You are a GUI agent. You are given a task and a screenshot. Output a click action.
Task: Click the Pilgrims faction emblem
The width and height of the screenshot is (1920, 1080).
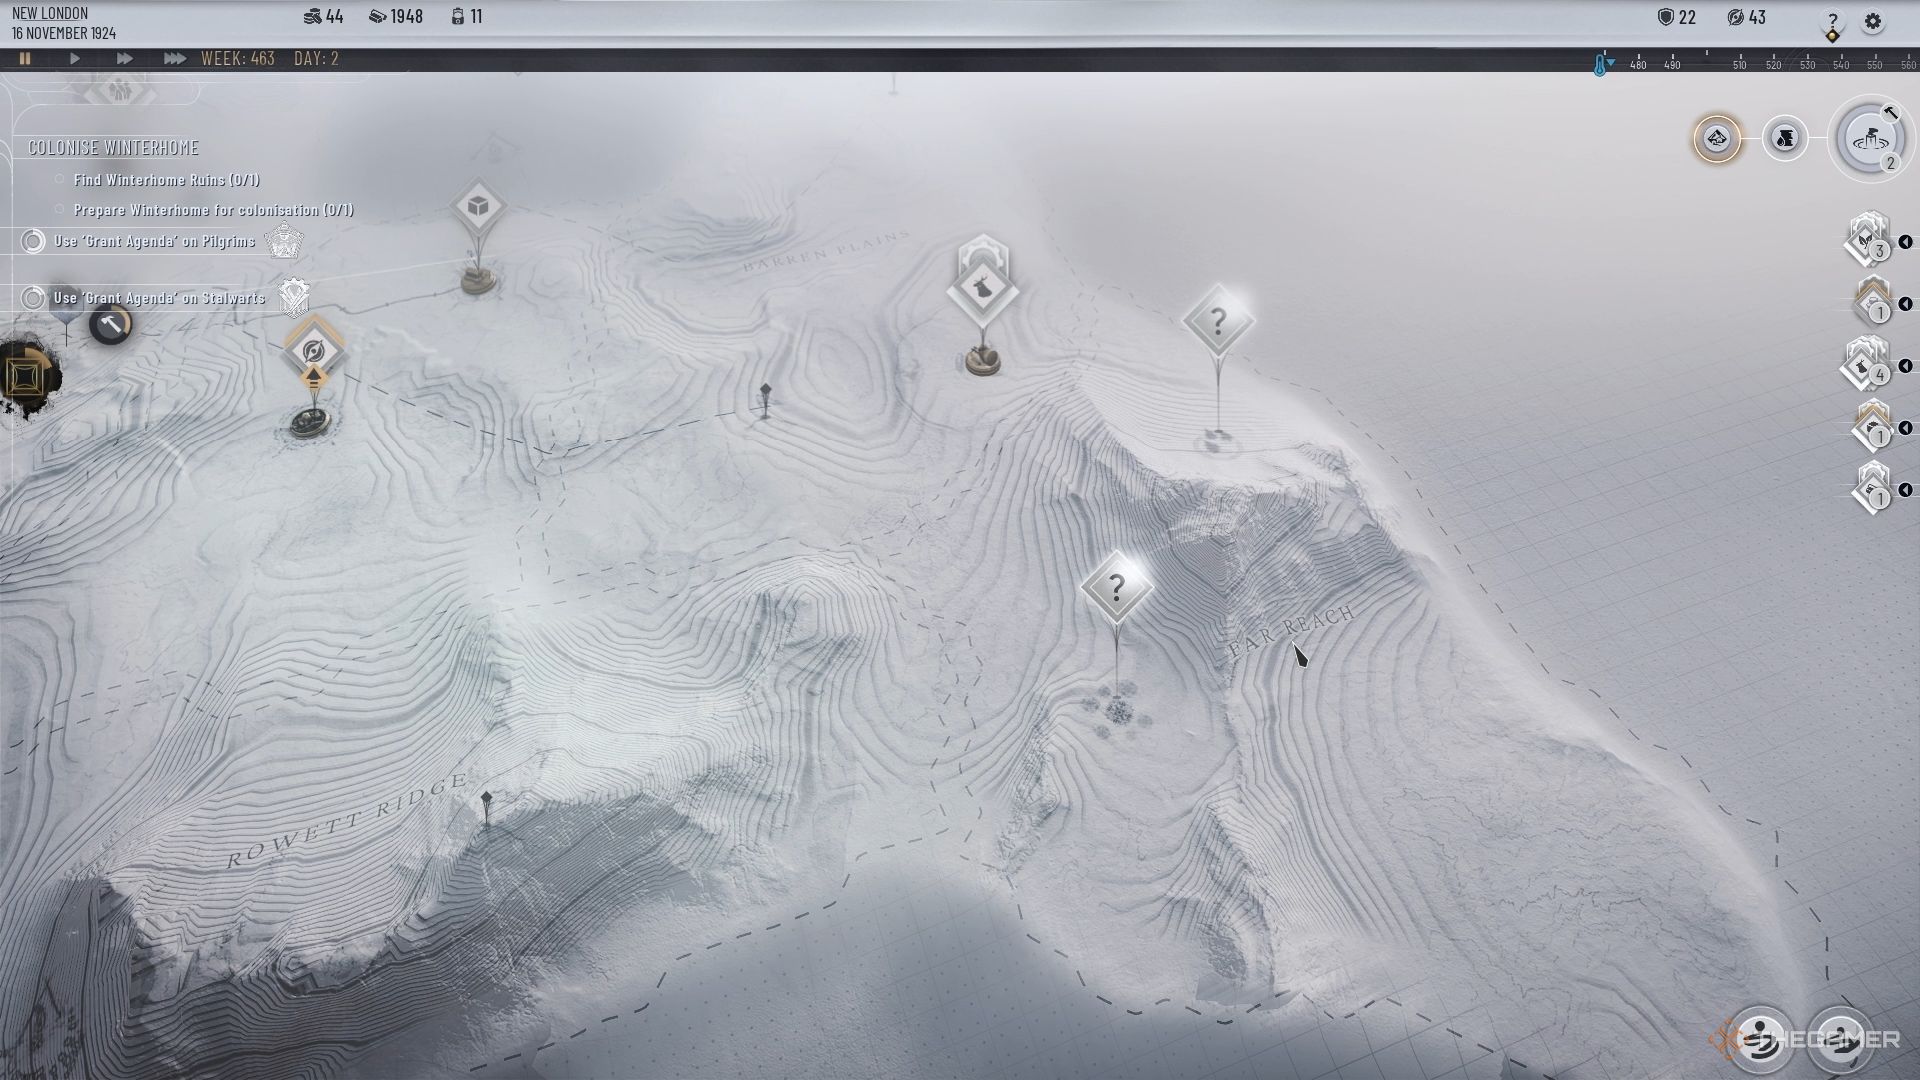pyautogui.click(x=284, y=241)
